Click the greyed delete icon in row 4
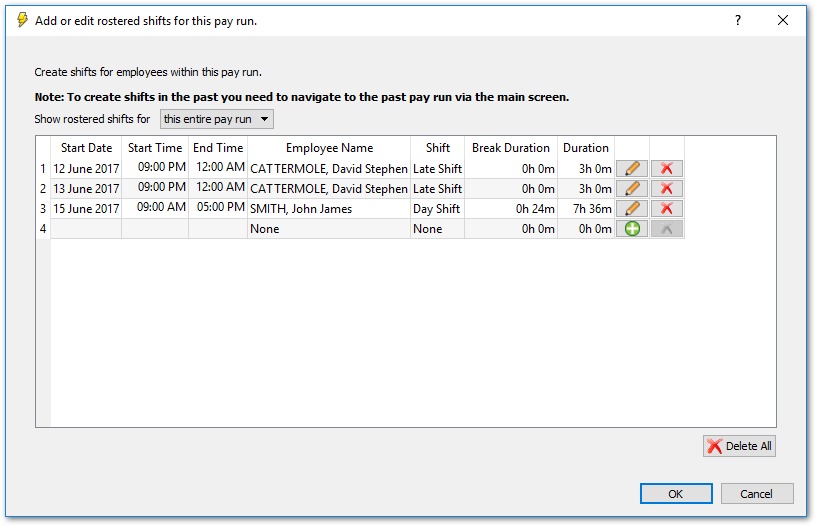The width and height of the screenshot is (816, 526). 667,228
